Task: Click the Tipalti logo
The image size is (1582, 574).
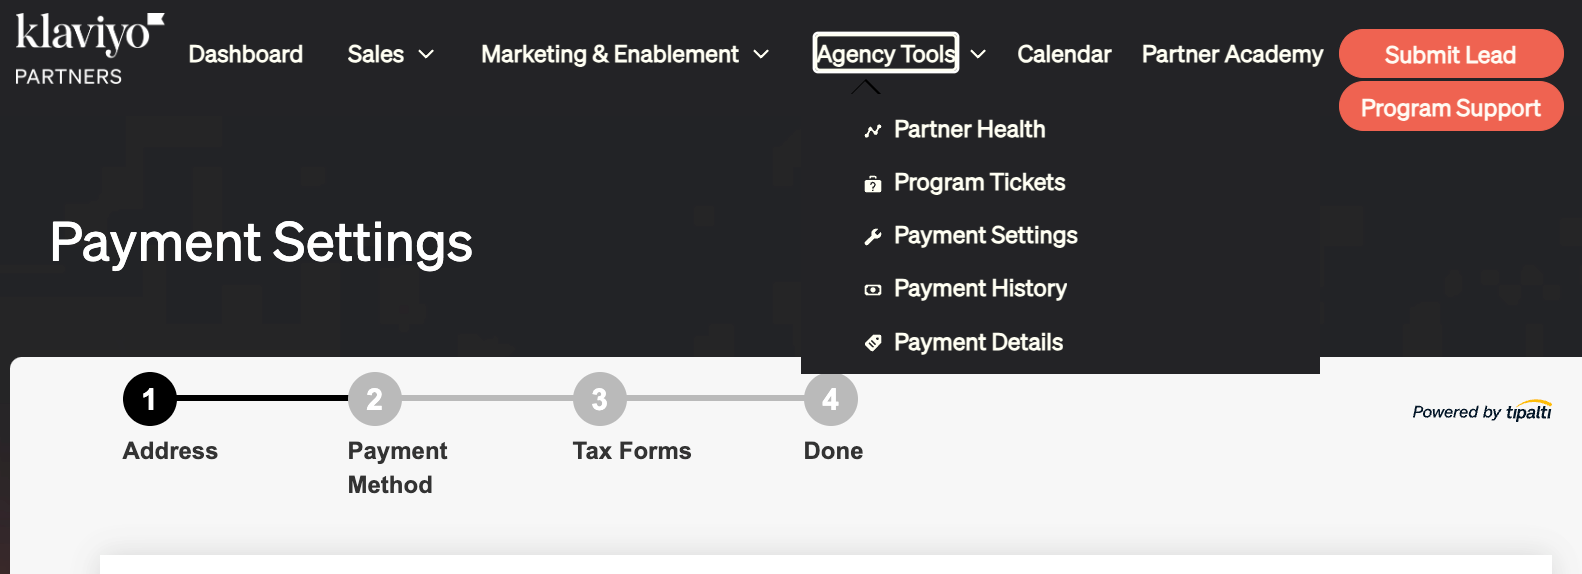Action: click(1529, 411)
